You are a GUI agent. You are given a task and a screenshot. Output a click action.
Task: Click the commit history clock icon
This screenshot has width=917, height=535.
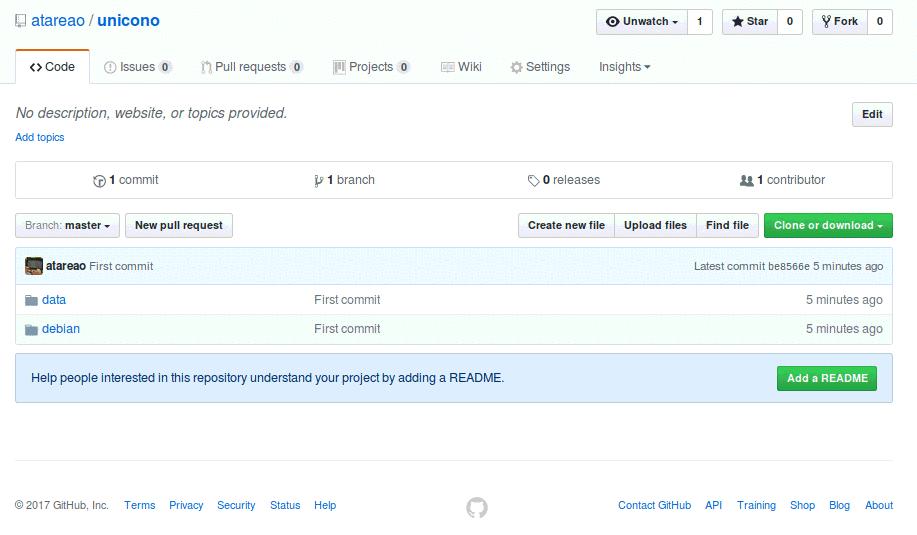pos(99,181)
